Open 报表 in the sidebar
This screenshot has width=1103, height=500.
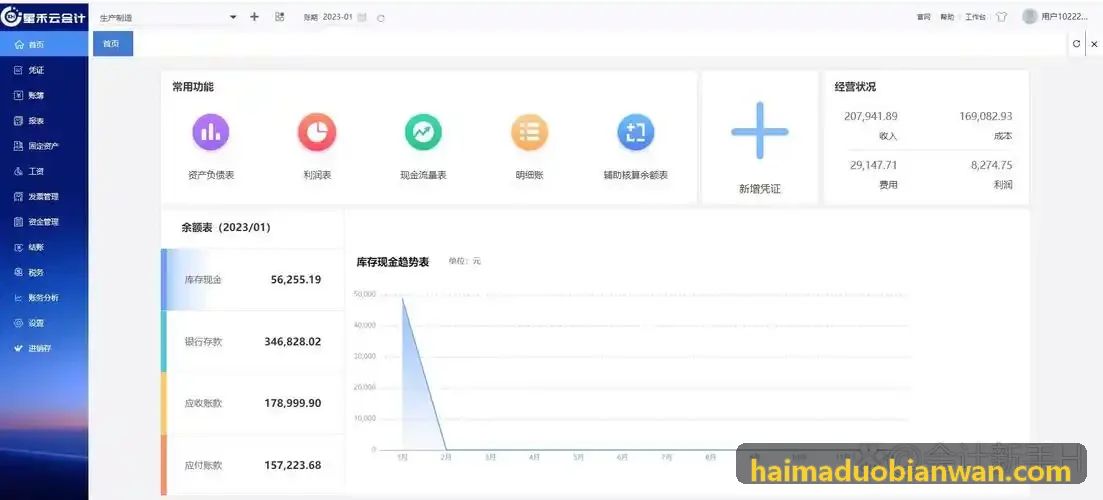click(x=44, y=121)
